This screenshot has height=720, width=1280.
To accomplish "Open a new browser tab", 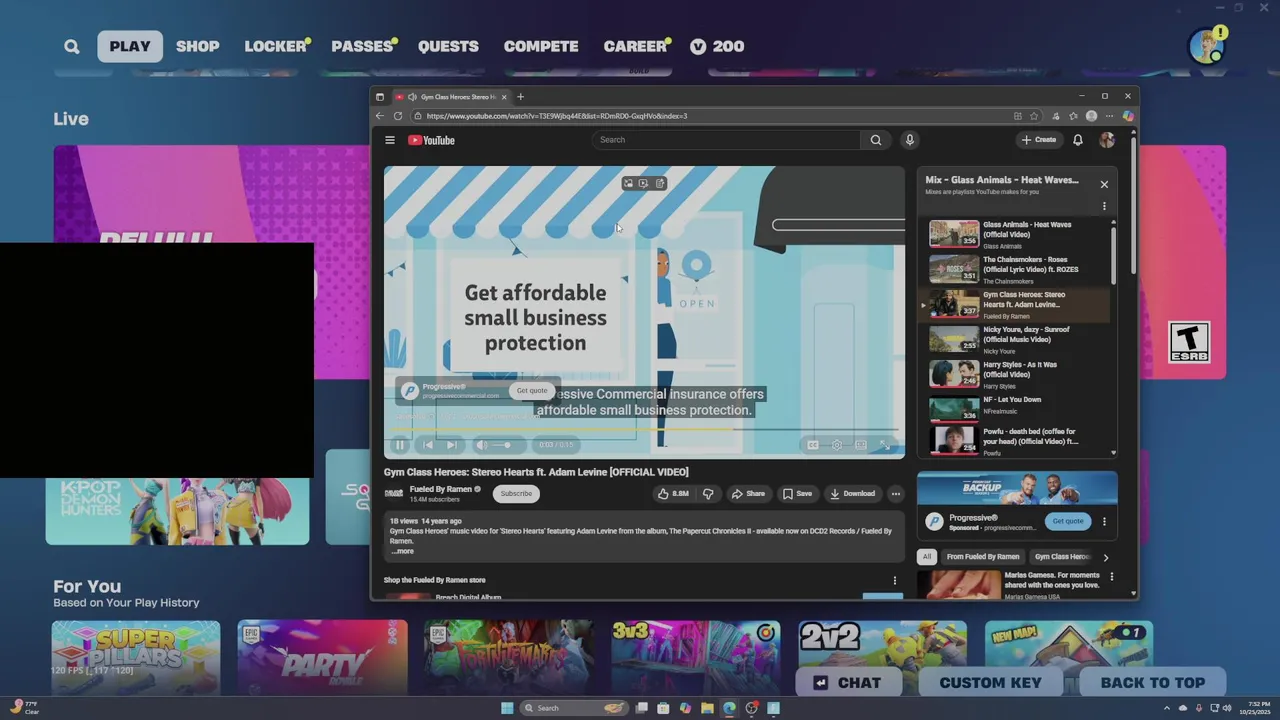I will pyautogui.click(x=520, y=97).
